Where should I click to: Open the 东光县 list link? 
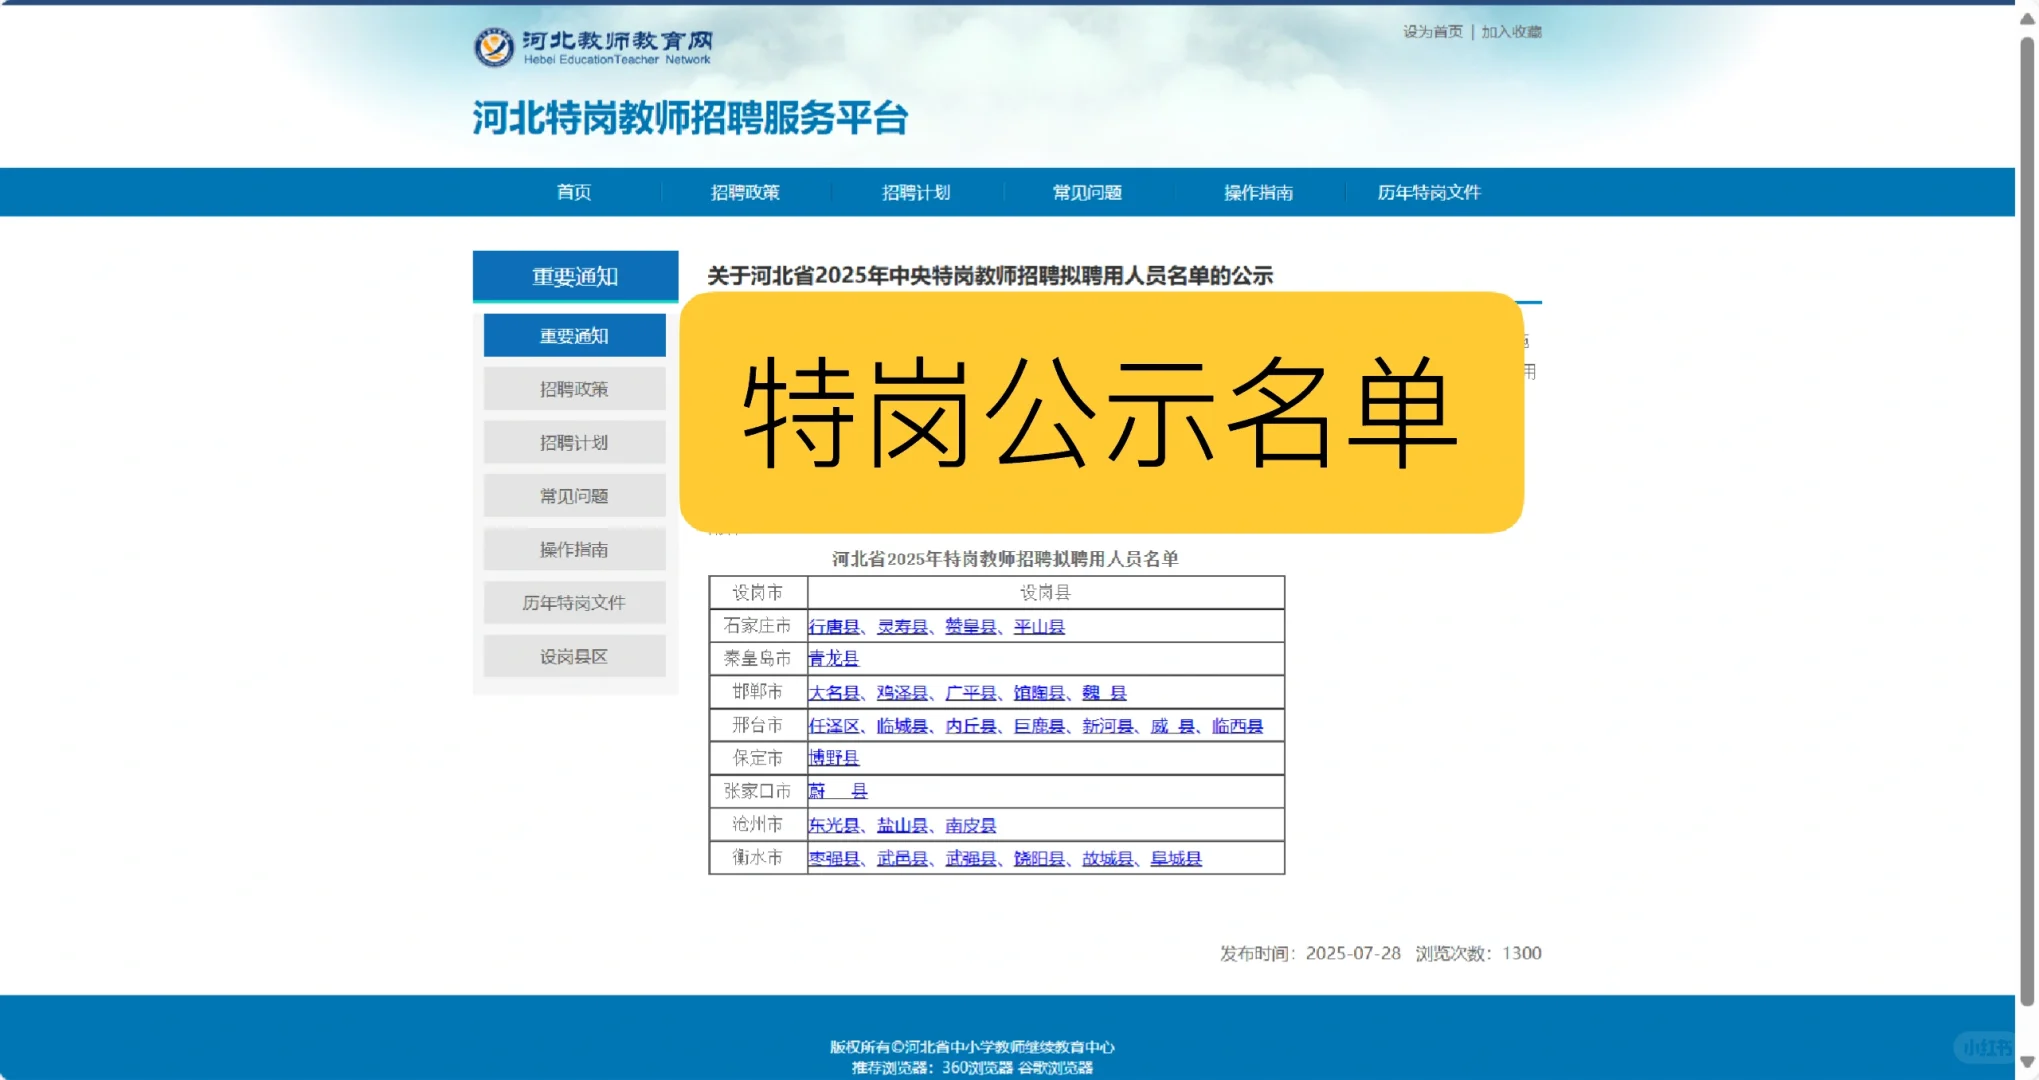coord(834,825)
